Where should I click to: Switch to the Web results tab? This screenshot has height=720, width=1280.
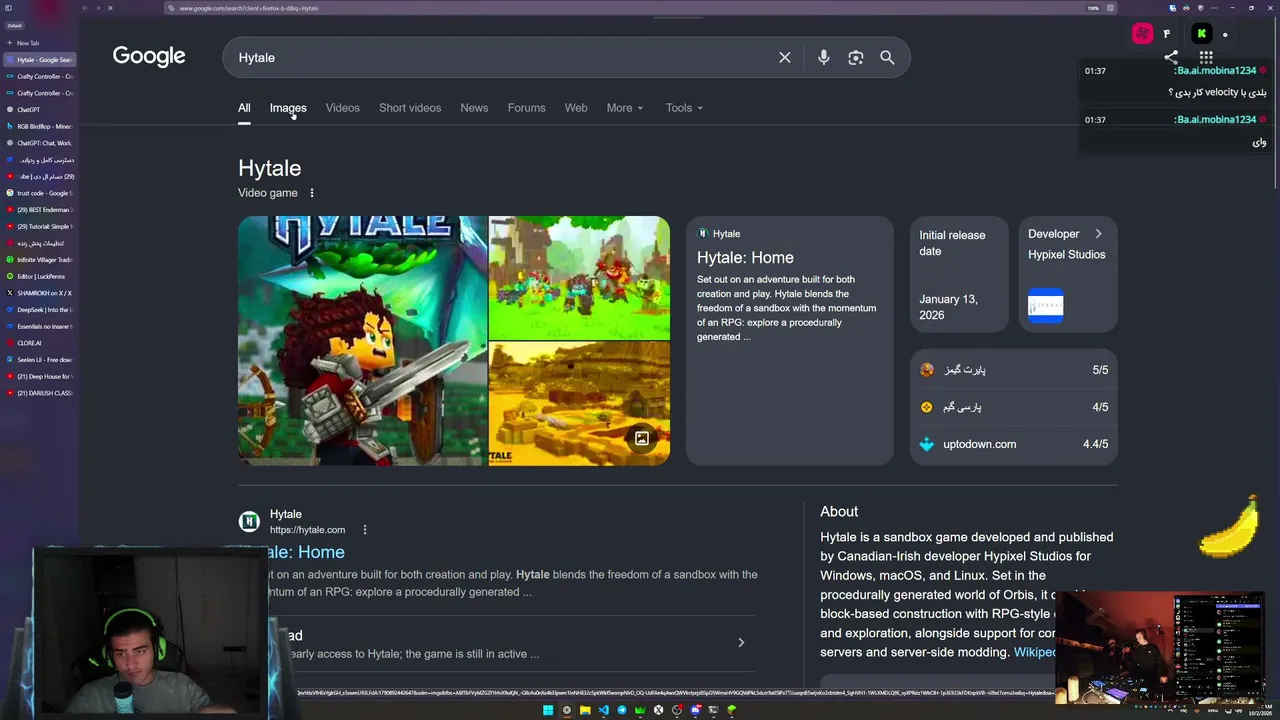click(x=576, y=108)
